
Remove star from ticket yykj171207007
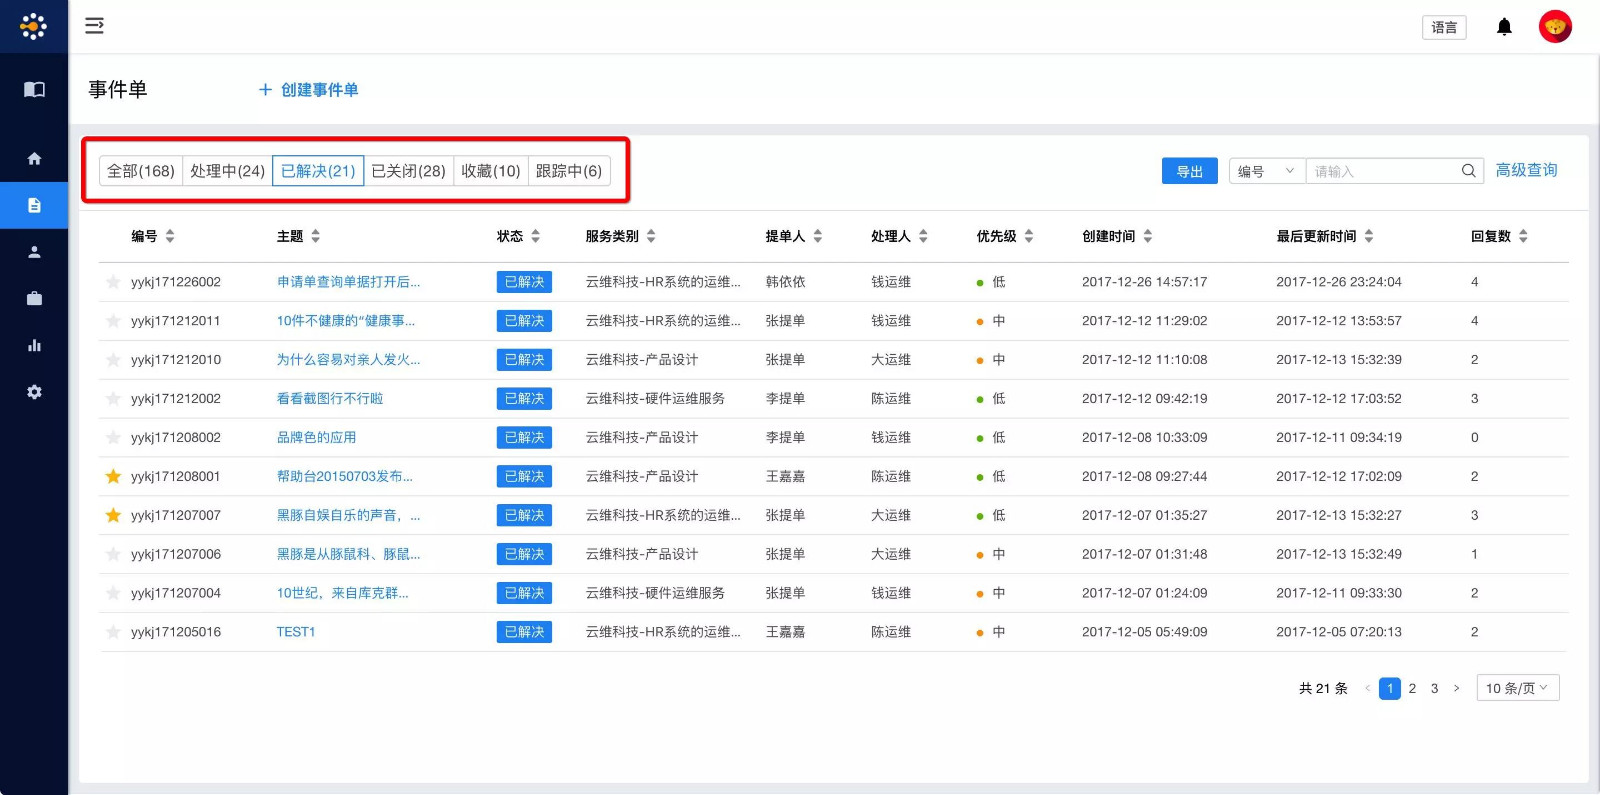point(113,515)
